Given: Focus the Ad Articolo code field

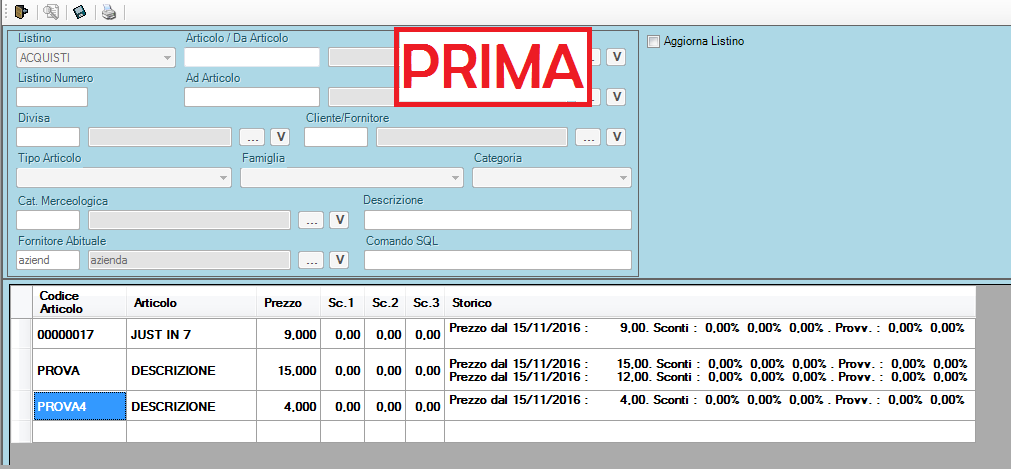Looking at the screenshot, I should [252, 97].
